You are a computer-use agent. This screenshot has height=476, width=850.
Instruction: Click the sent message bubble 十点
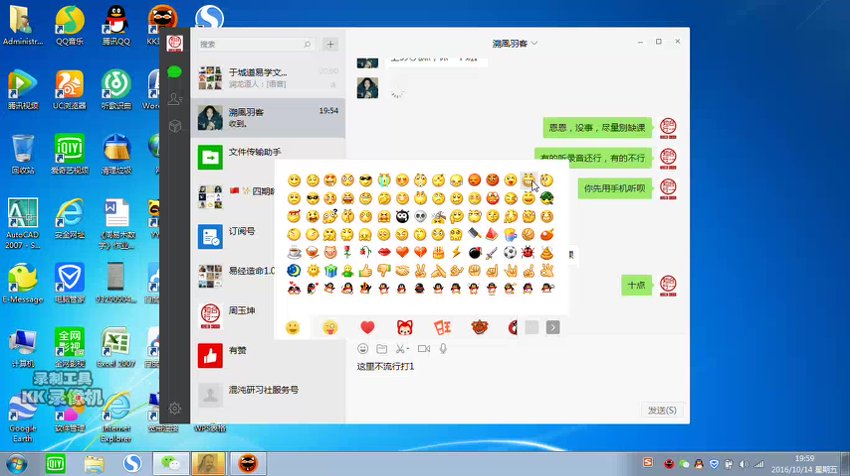click(x=636, y=285)
